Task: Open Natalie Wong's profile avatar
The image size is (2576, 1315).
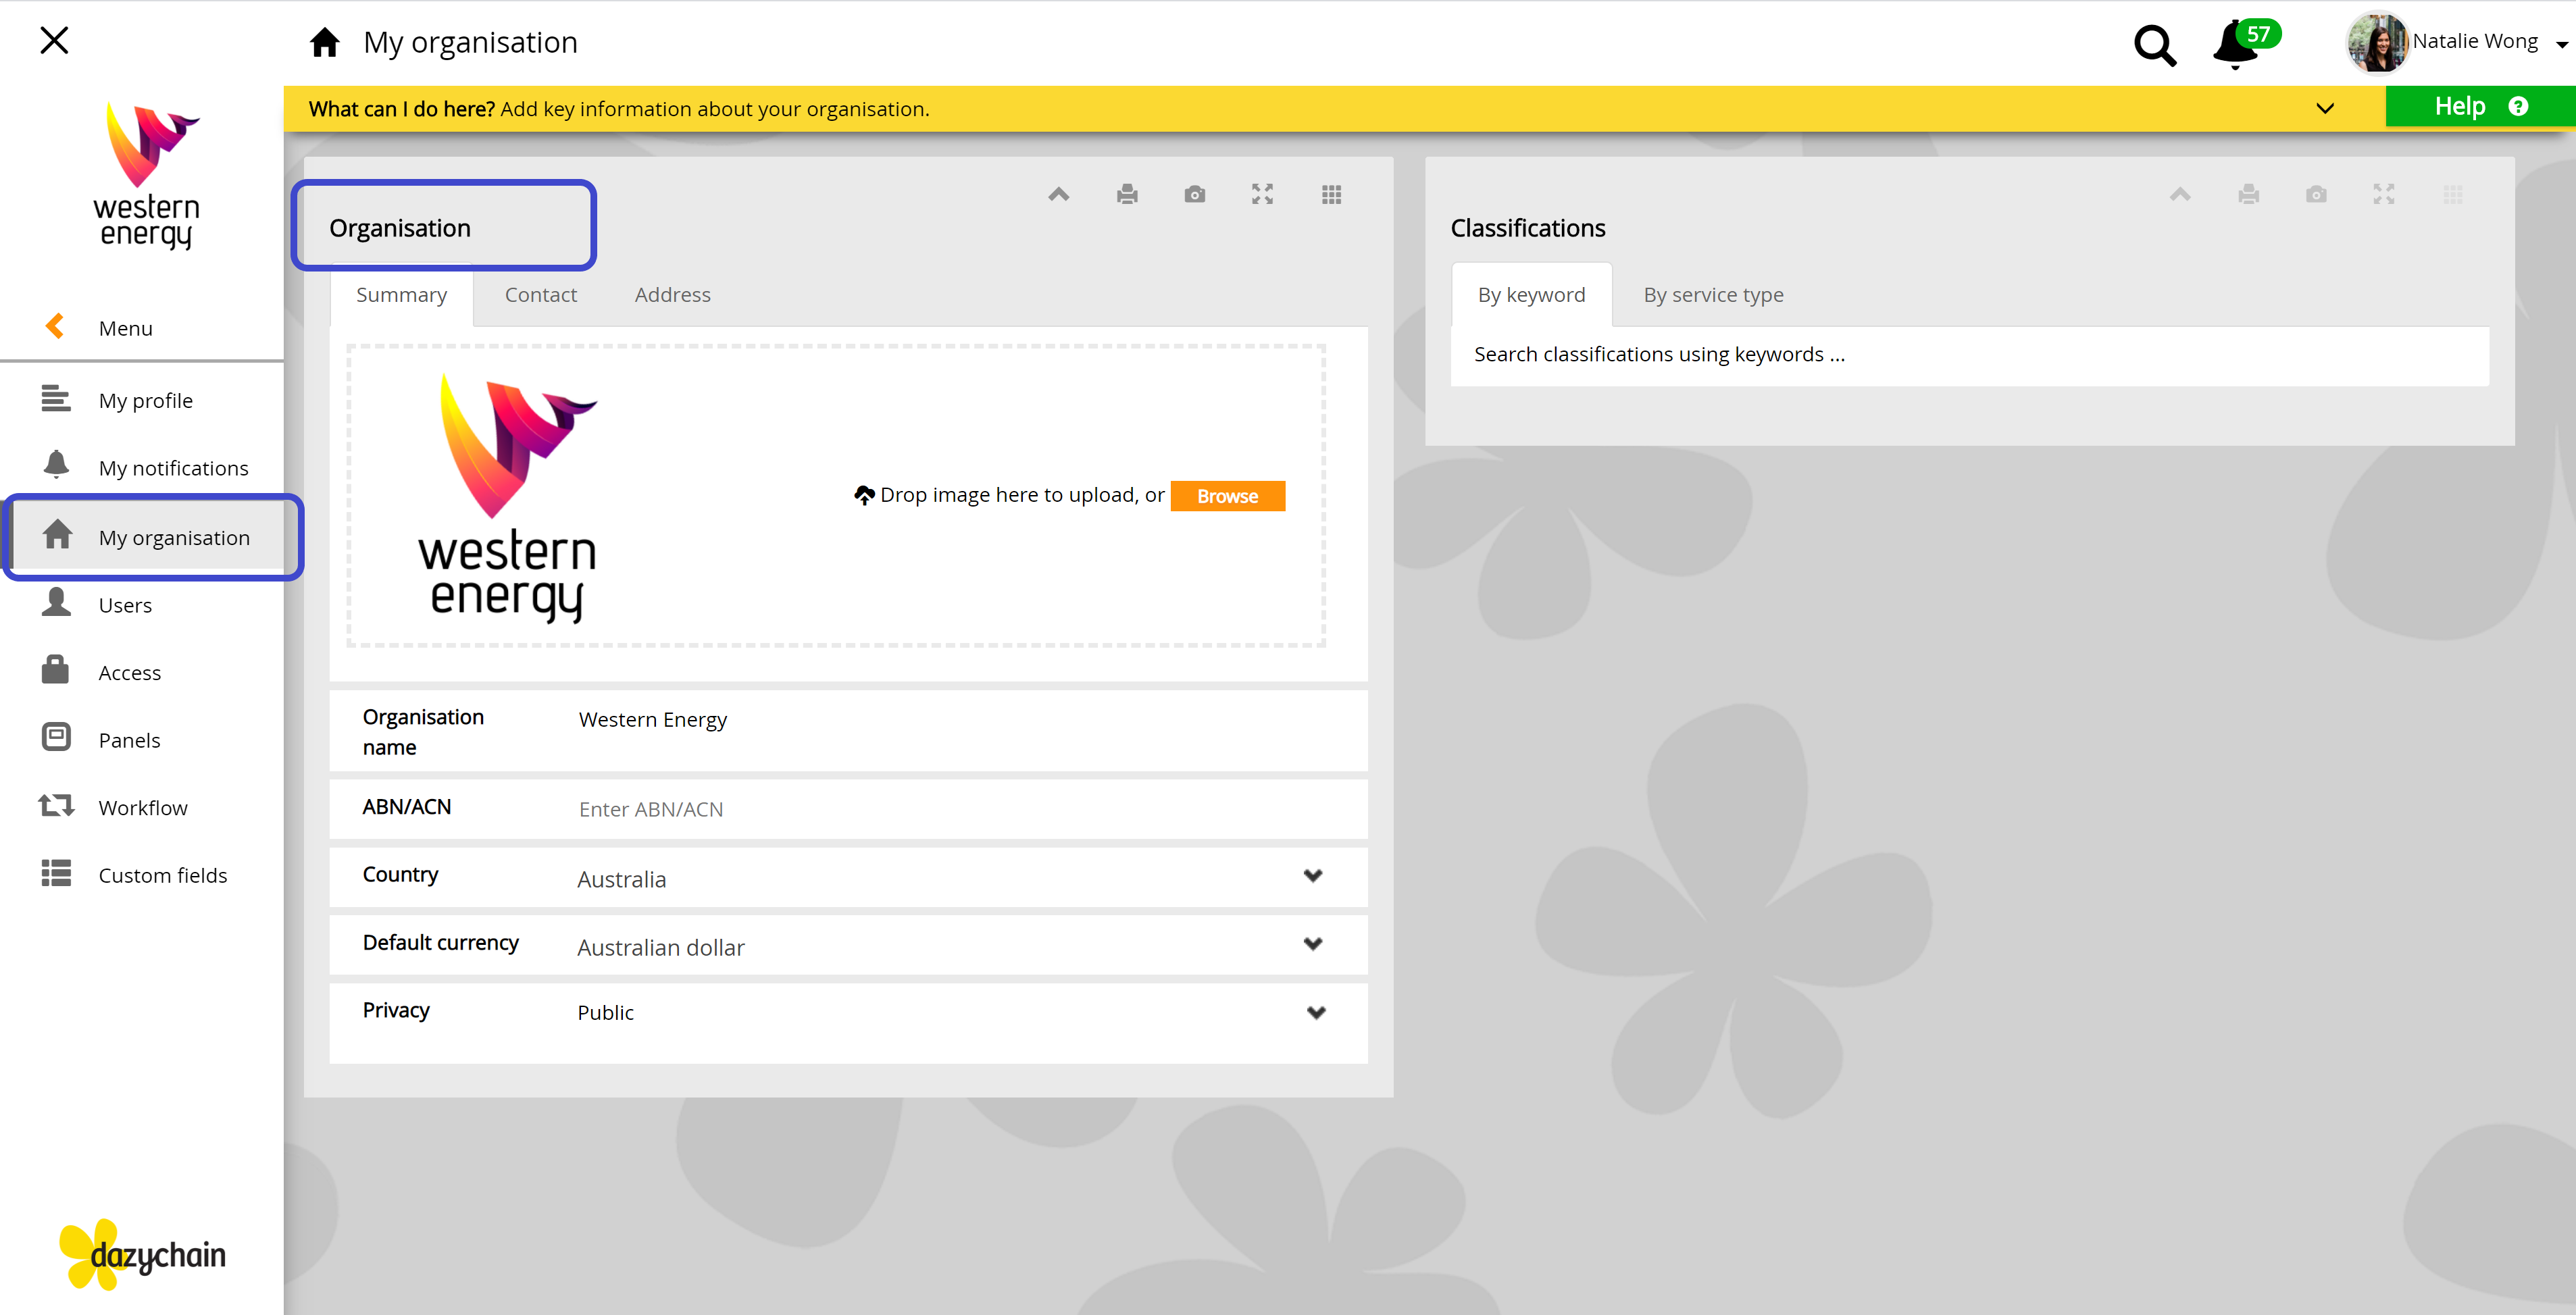Action: [2377, 43]
